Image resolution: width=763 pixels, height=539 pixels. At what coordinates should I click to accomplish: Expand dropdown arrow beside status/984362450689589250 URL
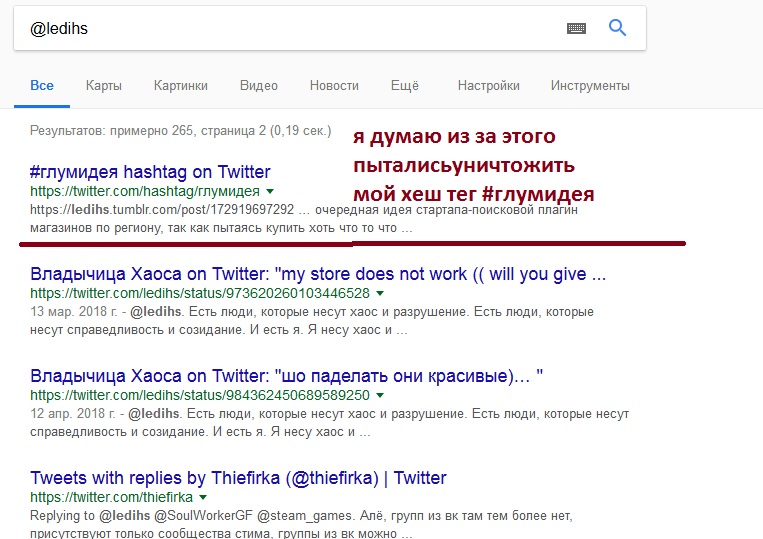pyautogui.click(x=380, y=395)
